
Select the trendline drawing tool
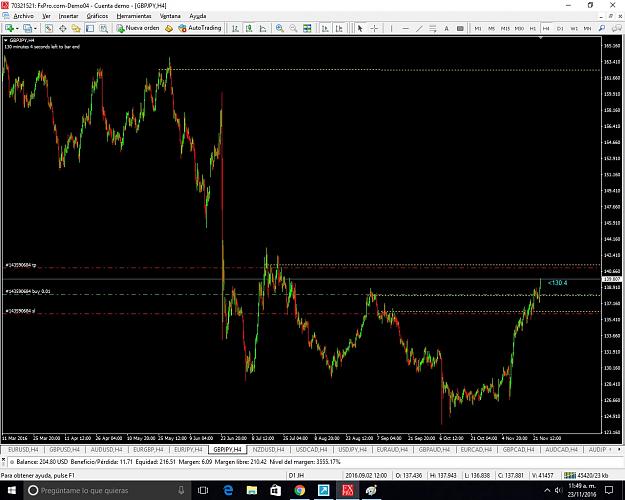point(419,28)
